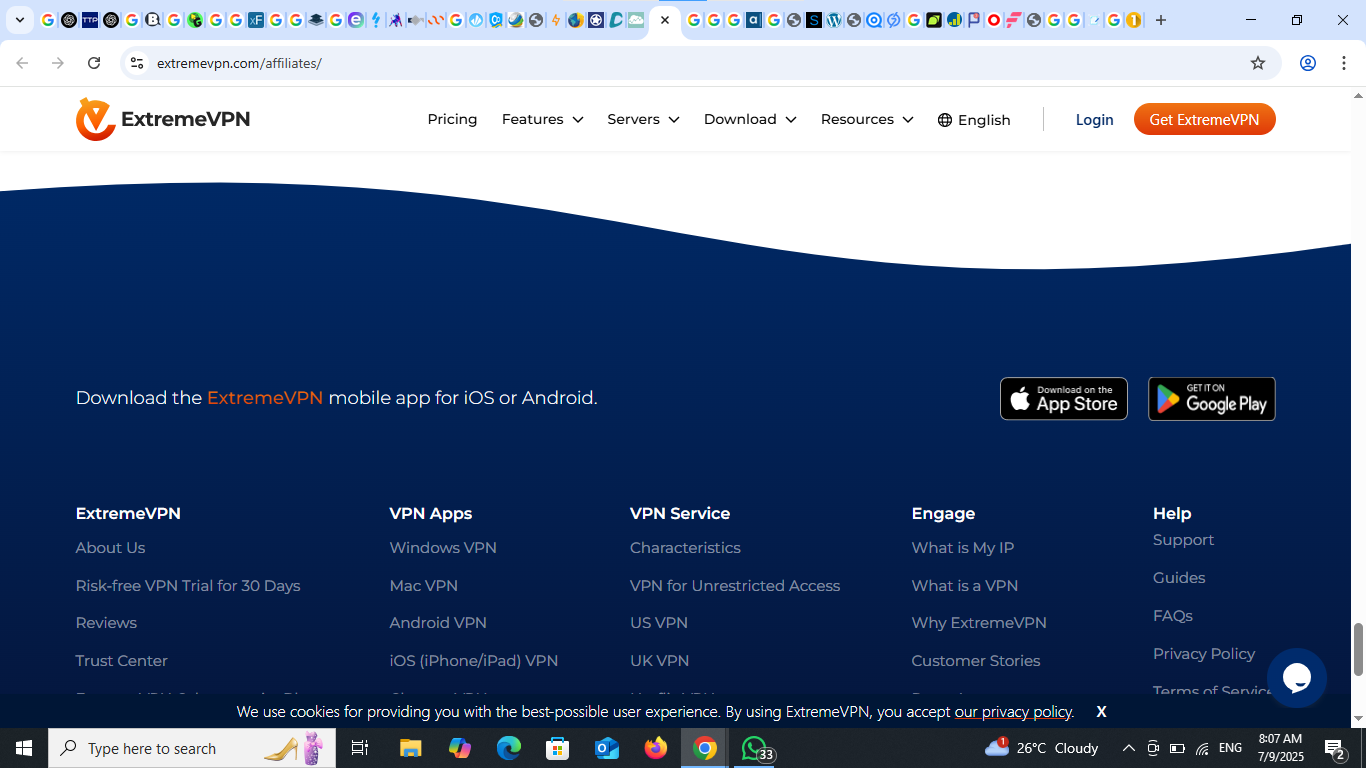
Task: Open Task View on taskbar
Action: [360, 748]
